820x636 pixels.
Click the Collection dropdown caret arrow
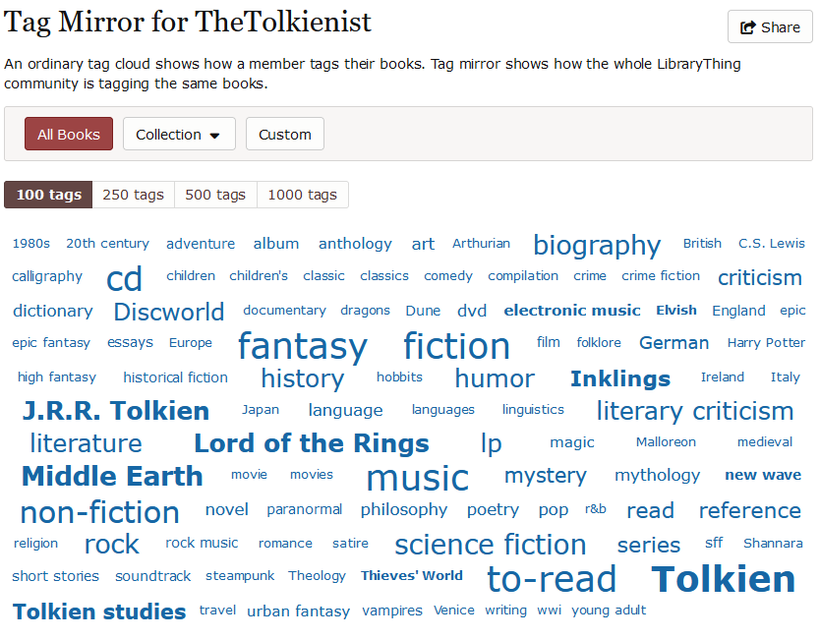(214, 135)
